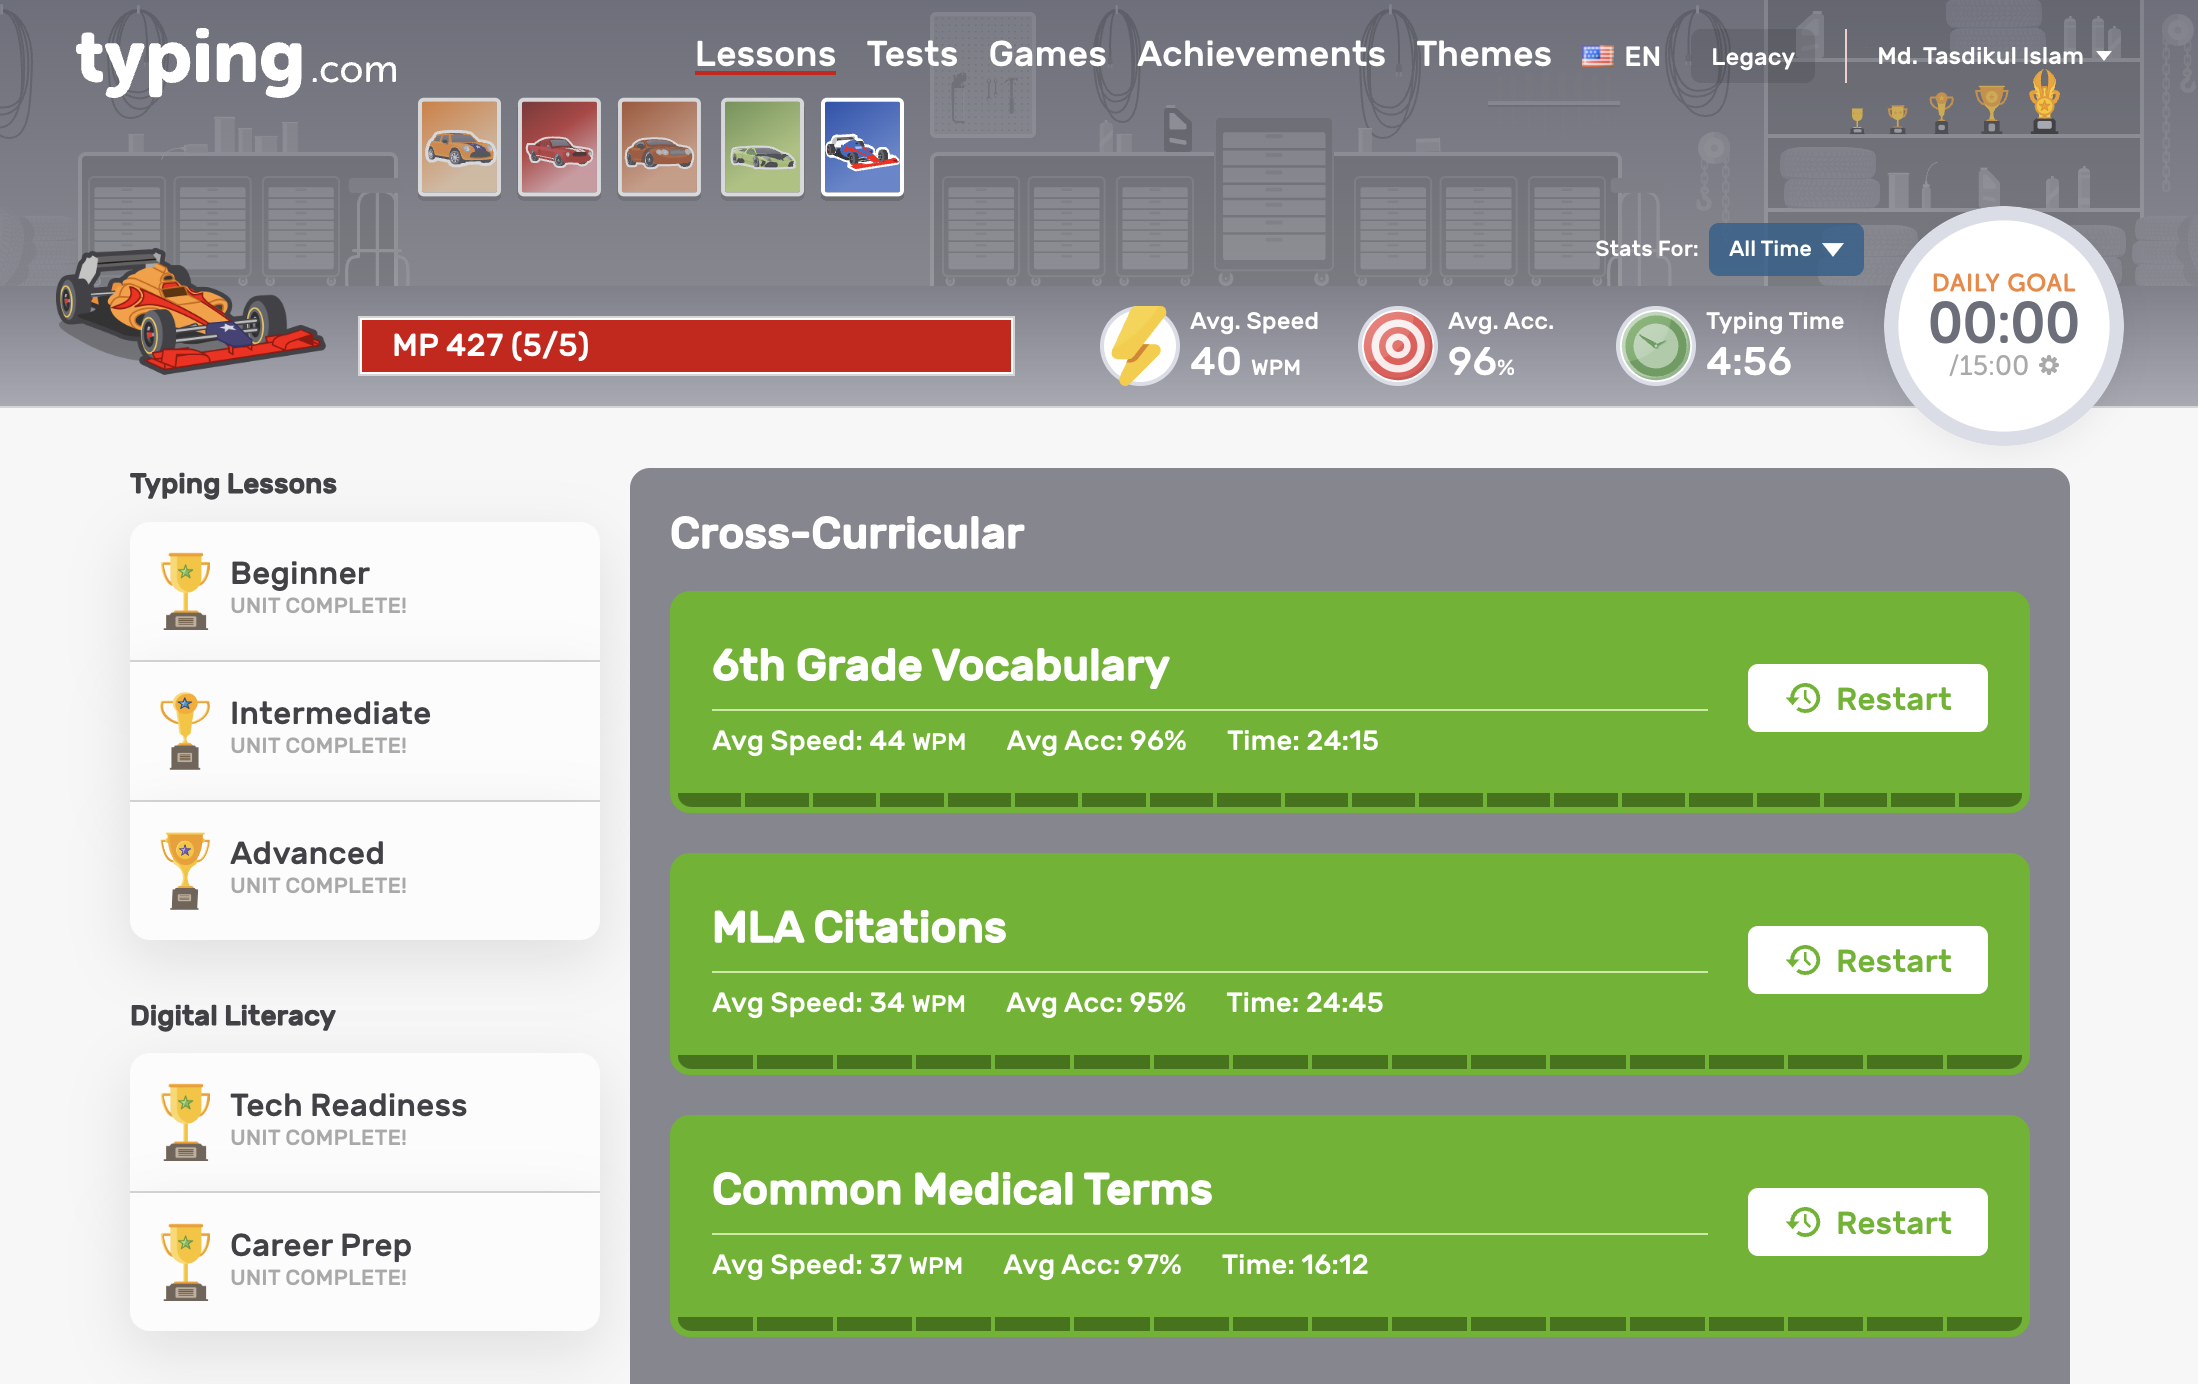Image resolution: width=2198 pixels, height=1384 pixels.
Task: Open the Intermediate typing unit
Action: [365, 731]
